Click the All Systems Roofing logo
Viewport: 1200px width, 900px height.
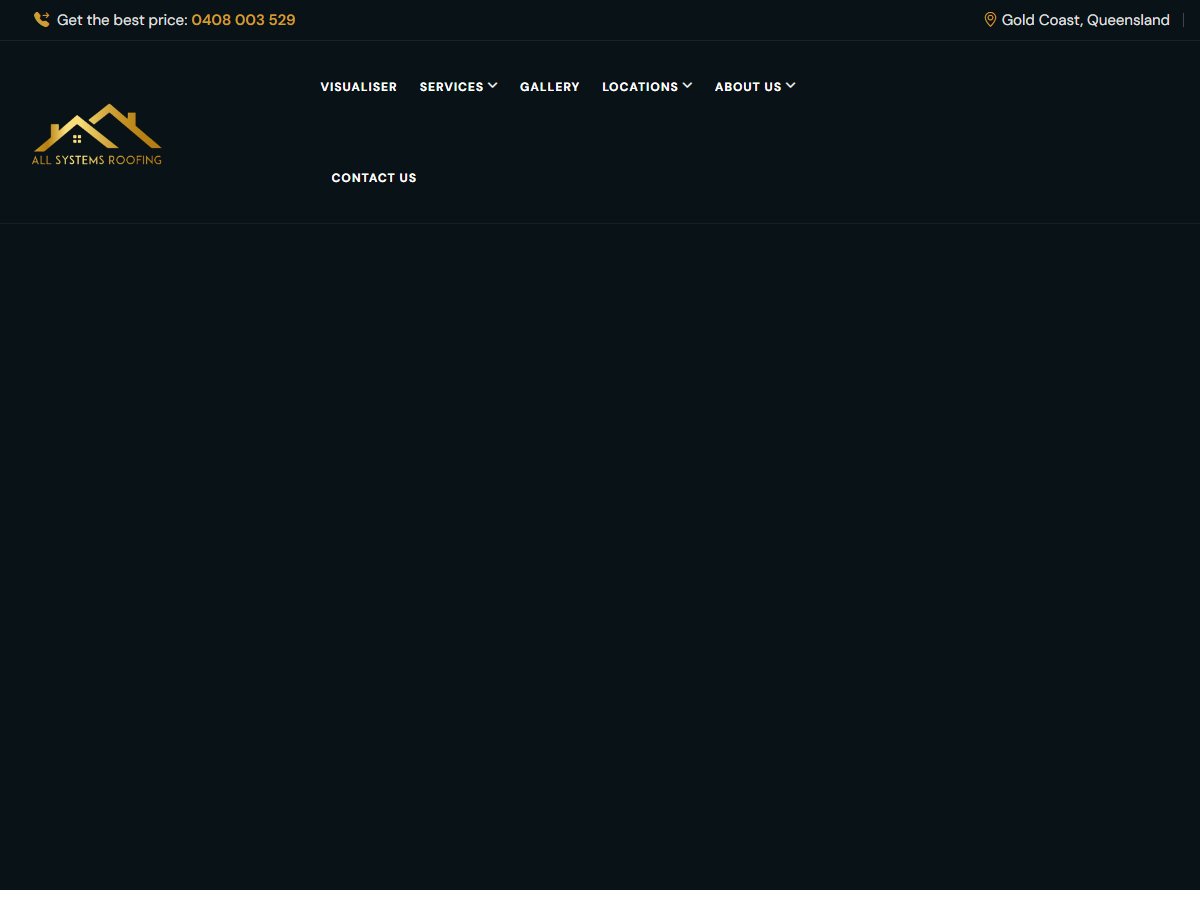tap(97, 134)
